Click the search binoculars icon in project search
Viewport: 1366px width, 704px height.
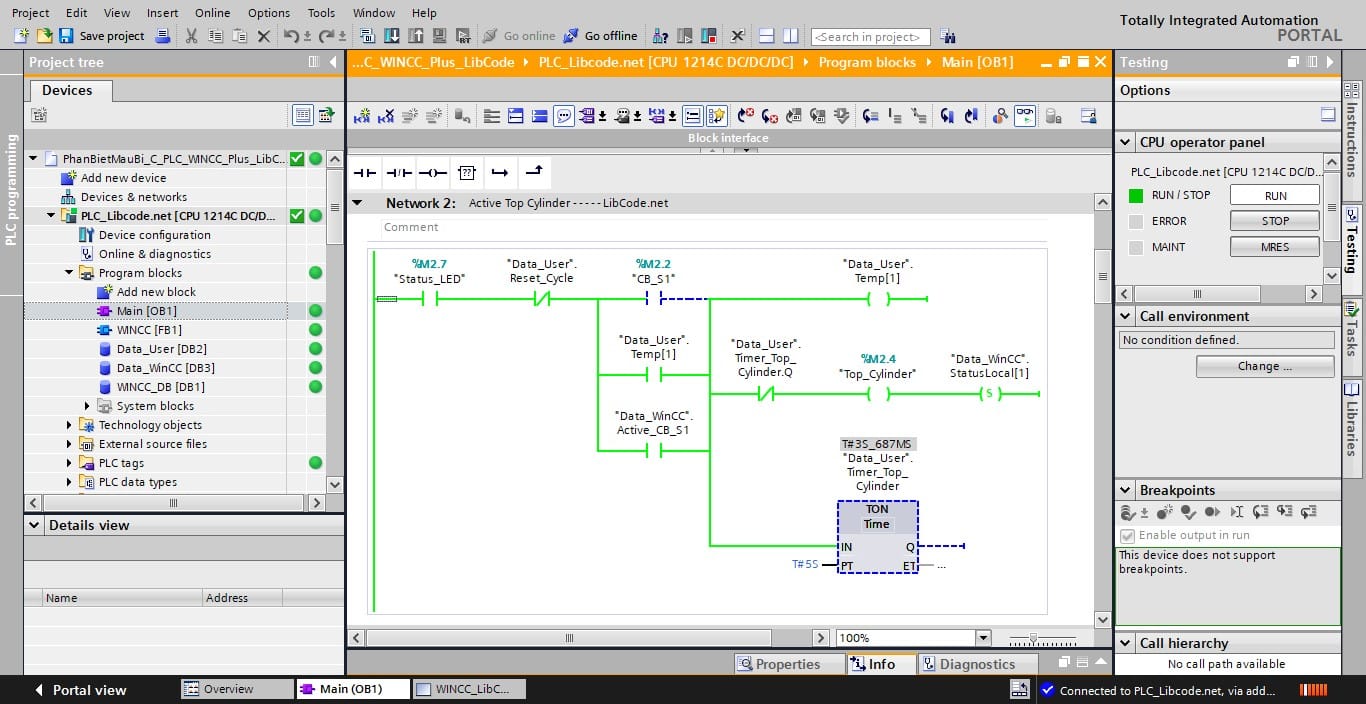[946, 36]
